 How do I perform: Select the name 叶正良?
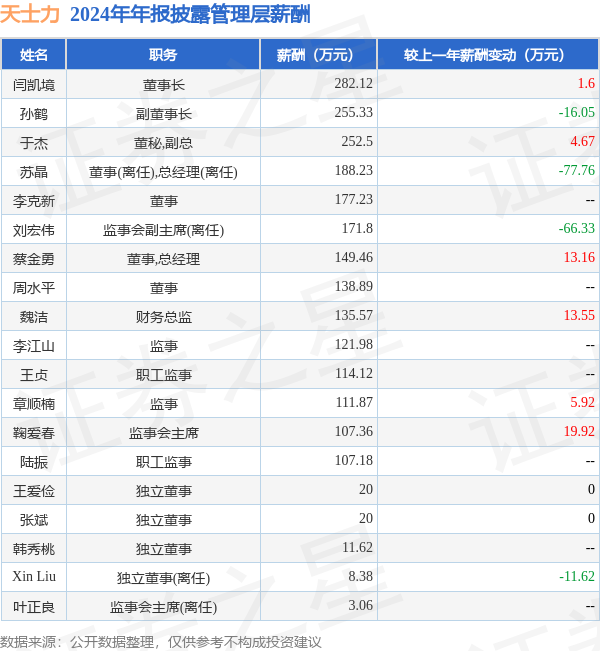[34, 607]
